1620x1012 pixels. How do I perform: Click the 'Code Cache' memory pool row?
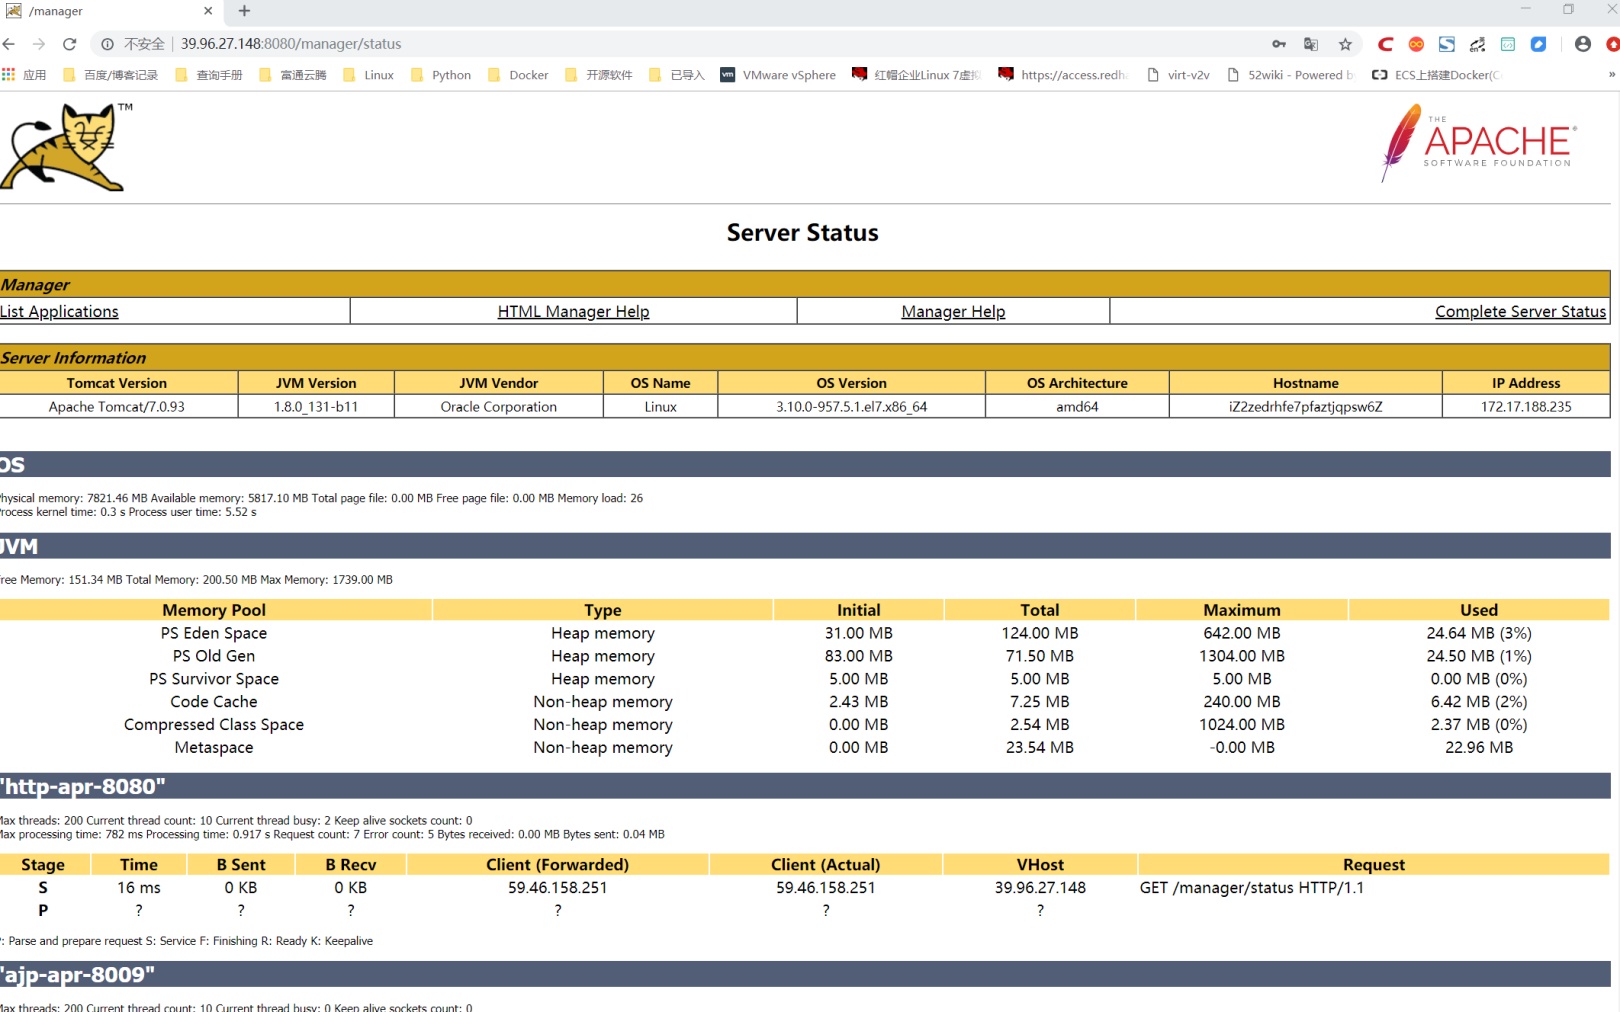point(805,702)
